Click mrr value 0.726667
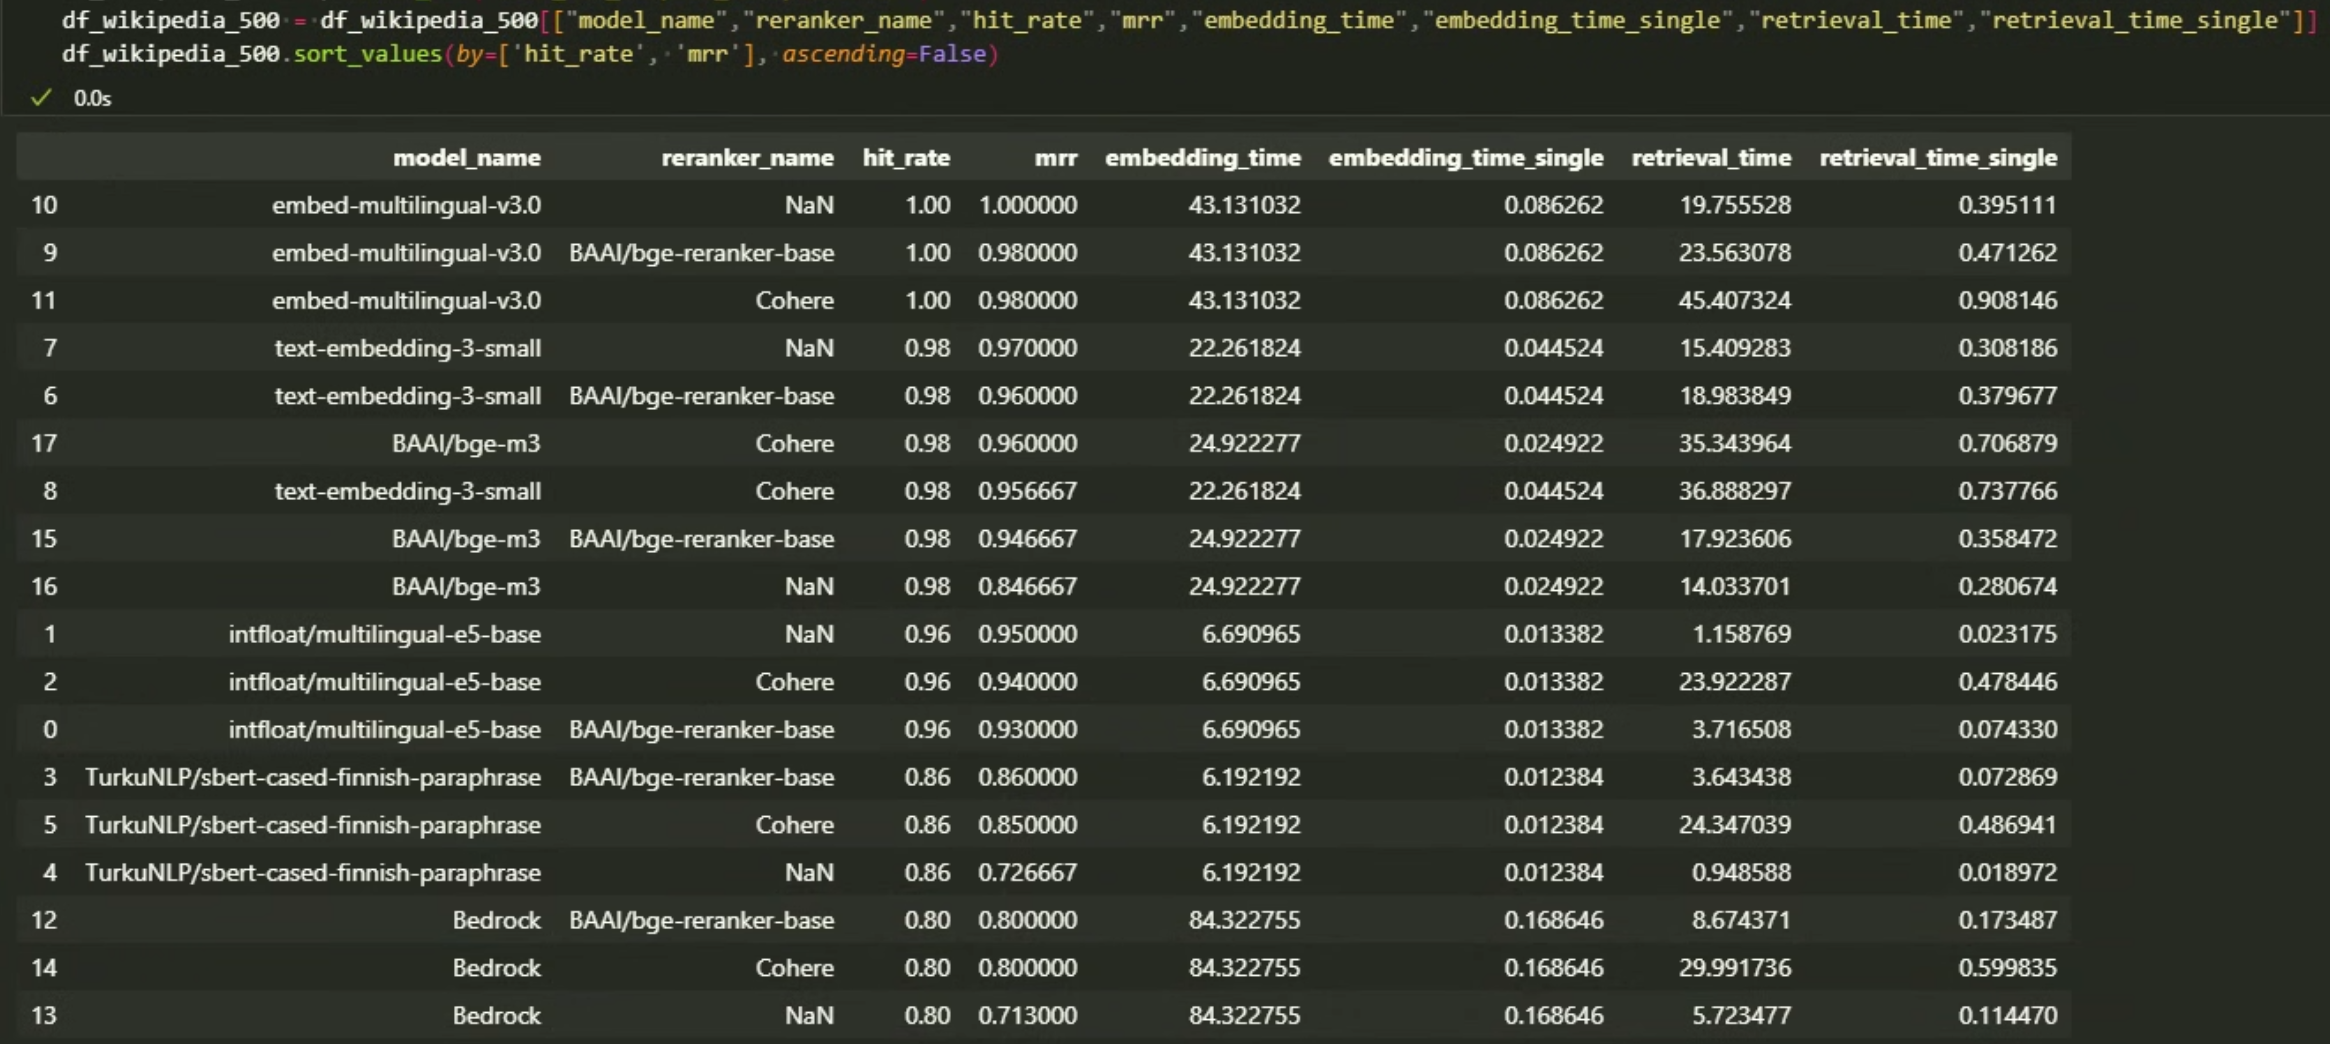 [1028, 873]
